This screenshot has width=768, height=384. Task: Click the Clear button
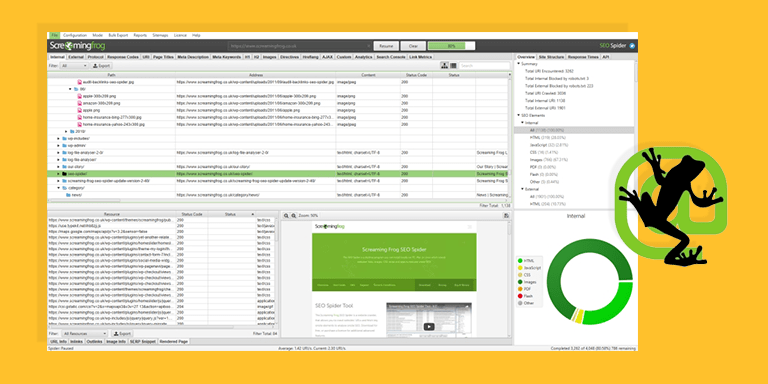[413, 46]
